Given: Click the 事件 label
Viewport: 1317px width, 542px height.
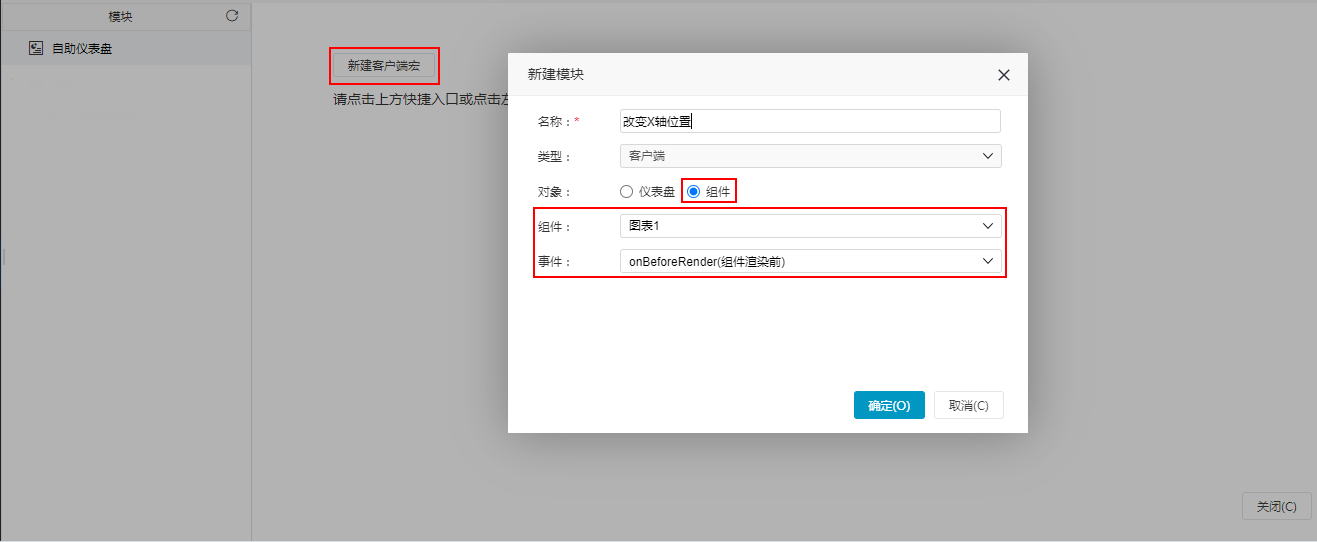Looking at the screenshot, I should (x=553, y=262).
